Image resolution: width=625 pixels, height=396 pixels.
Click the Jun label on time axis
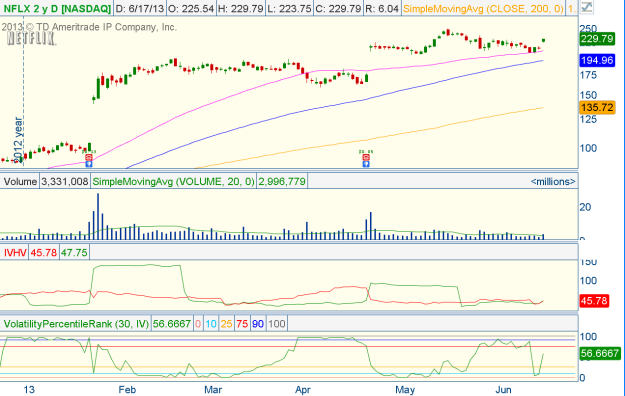tap(503, 389)
